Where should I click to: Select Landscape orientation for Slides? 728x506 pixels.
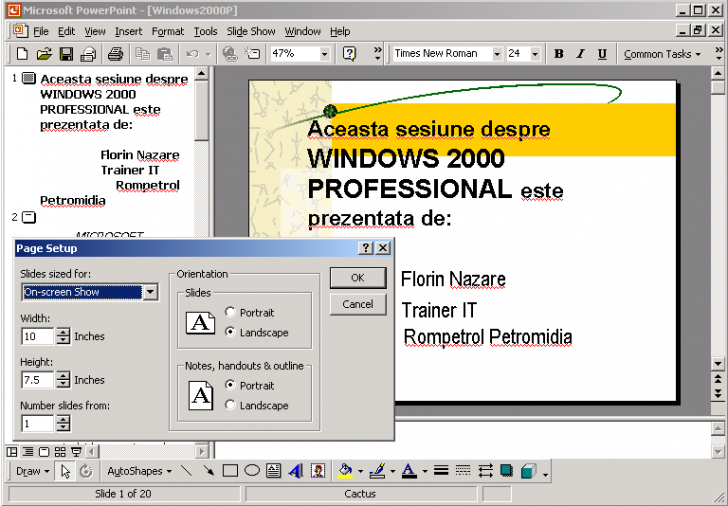pyautogui.click(x=230, y=332)
